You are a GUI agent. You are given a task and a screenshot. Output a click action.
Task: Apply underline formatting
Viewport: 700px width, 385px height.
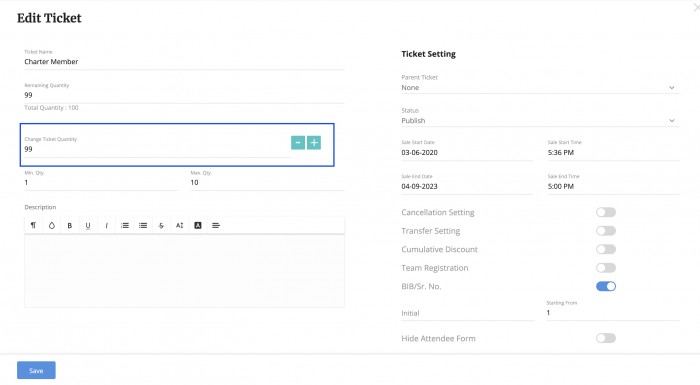(x=88, y=226)
